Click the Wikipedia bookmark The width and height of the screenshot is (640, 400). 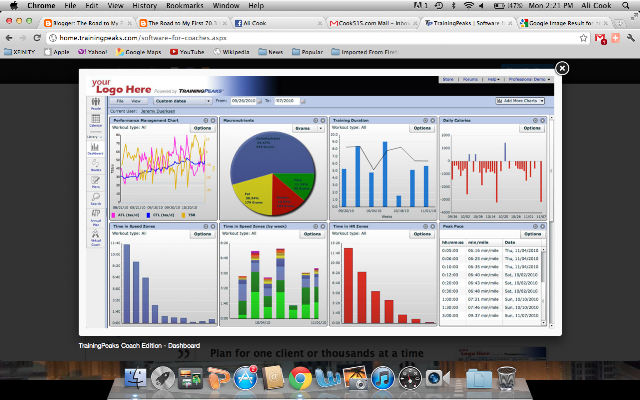click(x=231, y=52)
